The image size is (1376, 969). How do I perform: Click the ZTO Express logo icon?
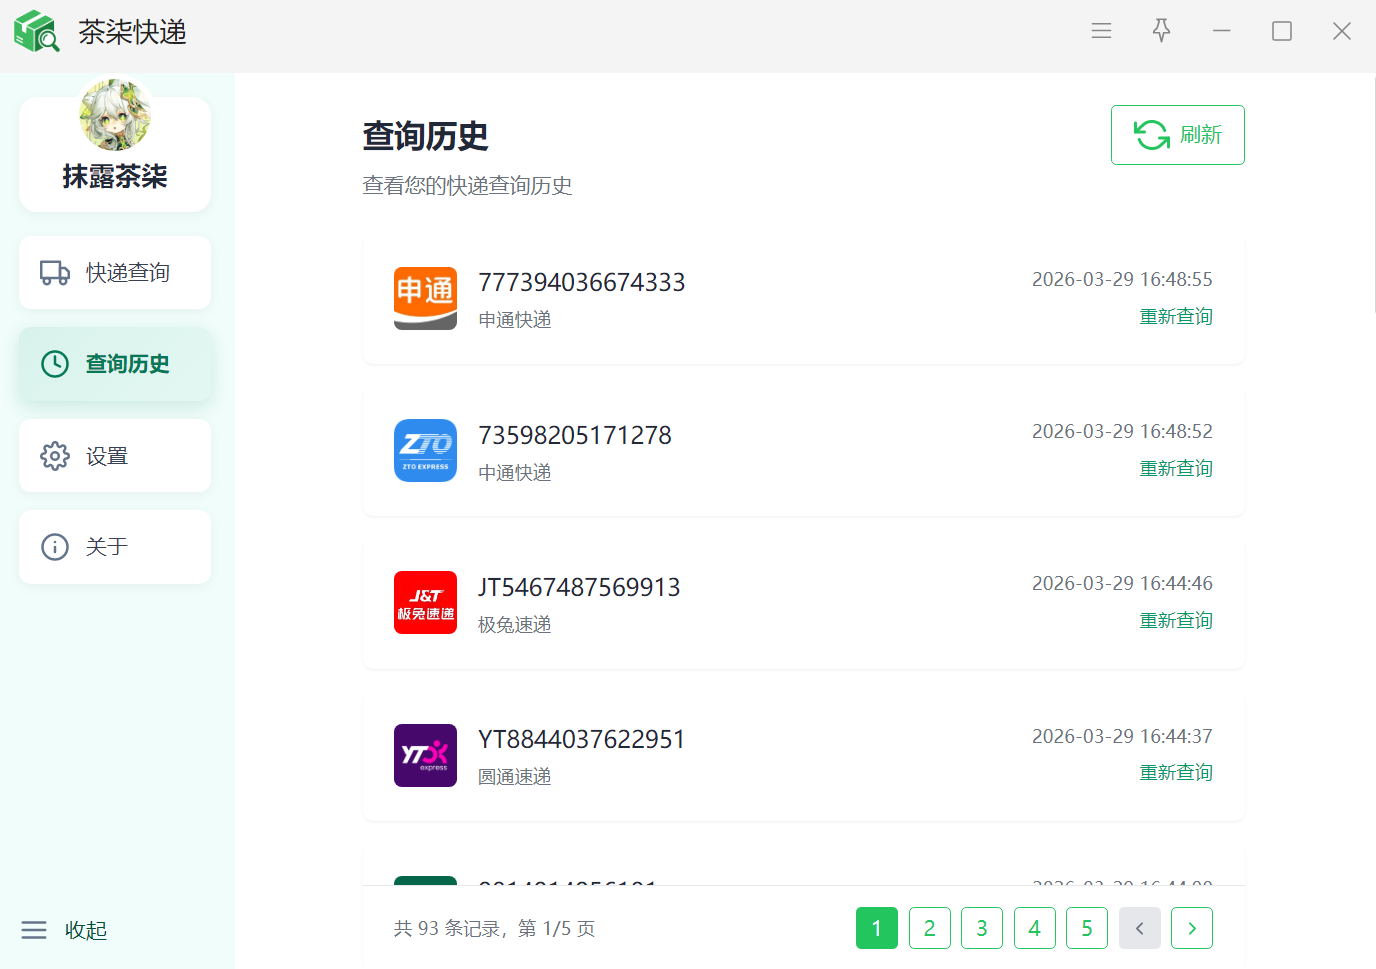tap(425, 450)
